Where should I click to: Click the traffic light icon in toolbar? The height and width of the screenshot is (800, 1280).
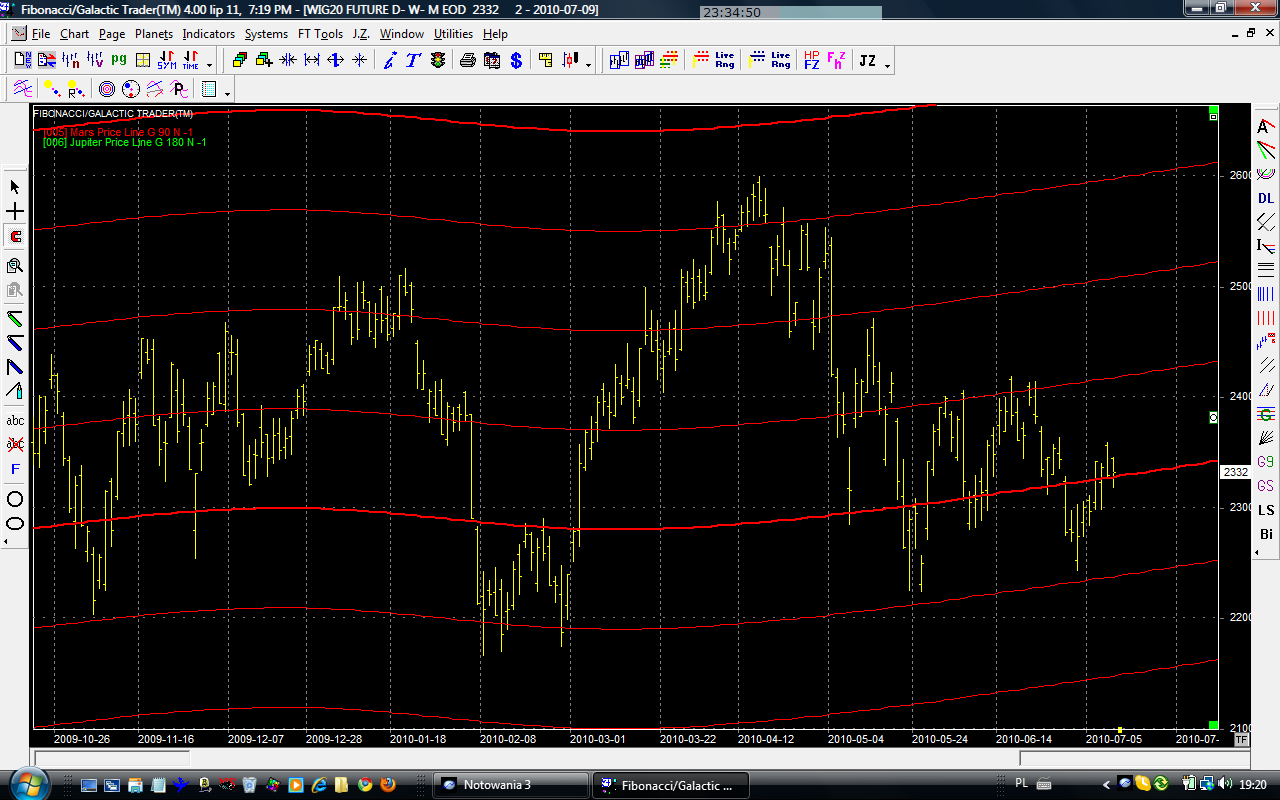coord(438,61)
